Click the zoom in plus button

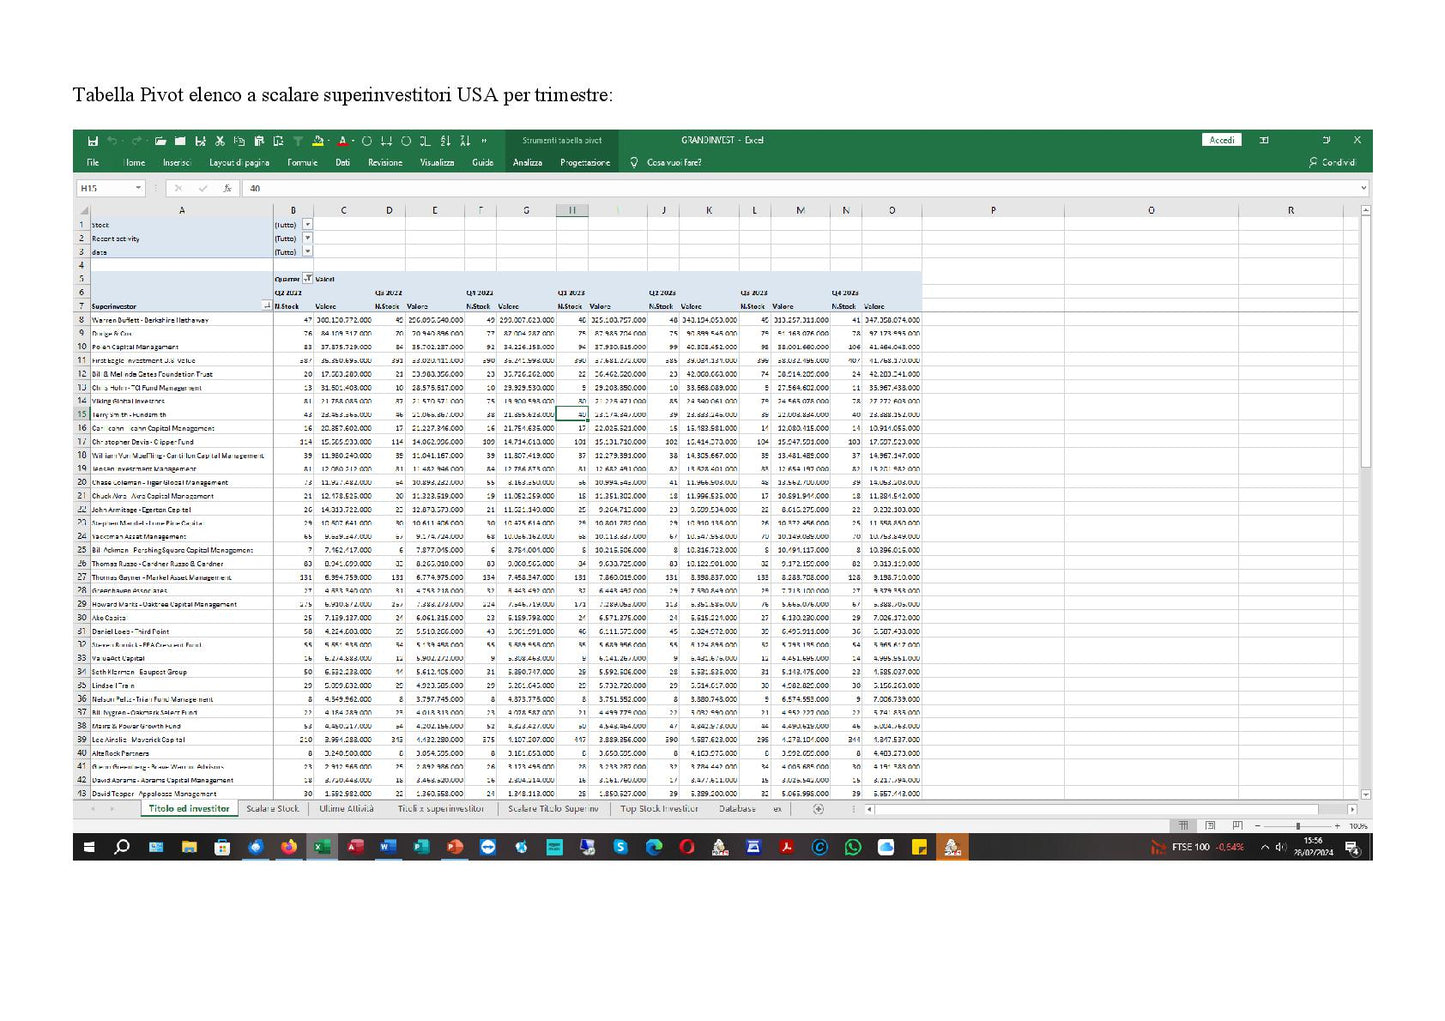[1337, 826]
